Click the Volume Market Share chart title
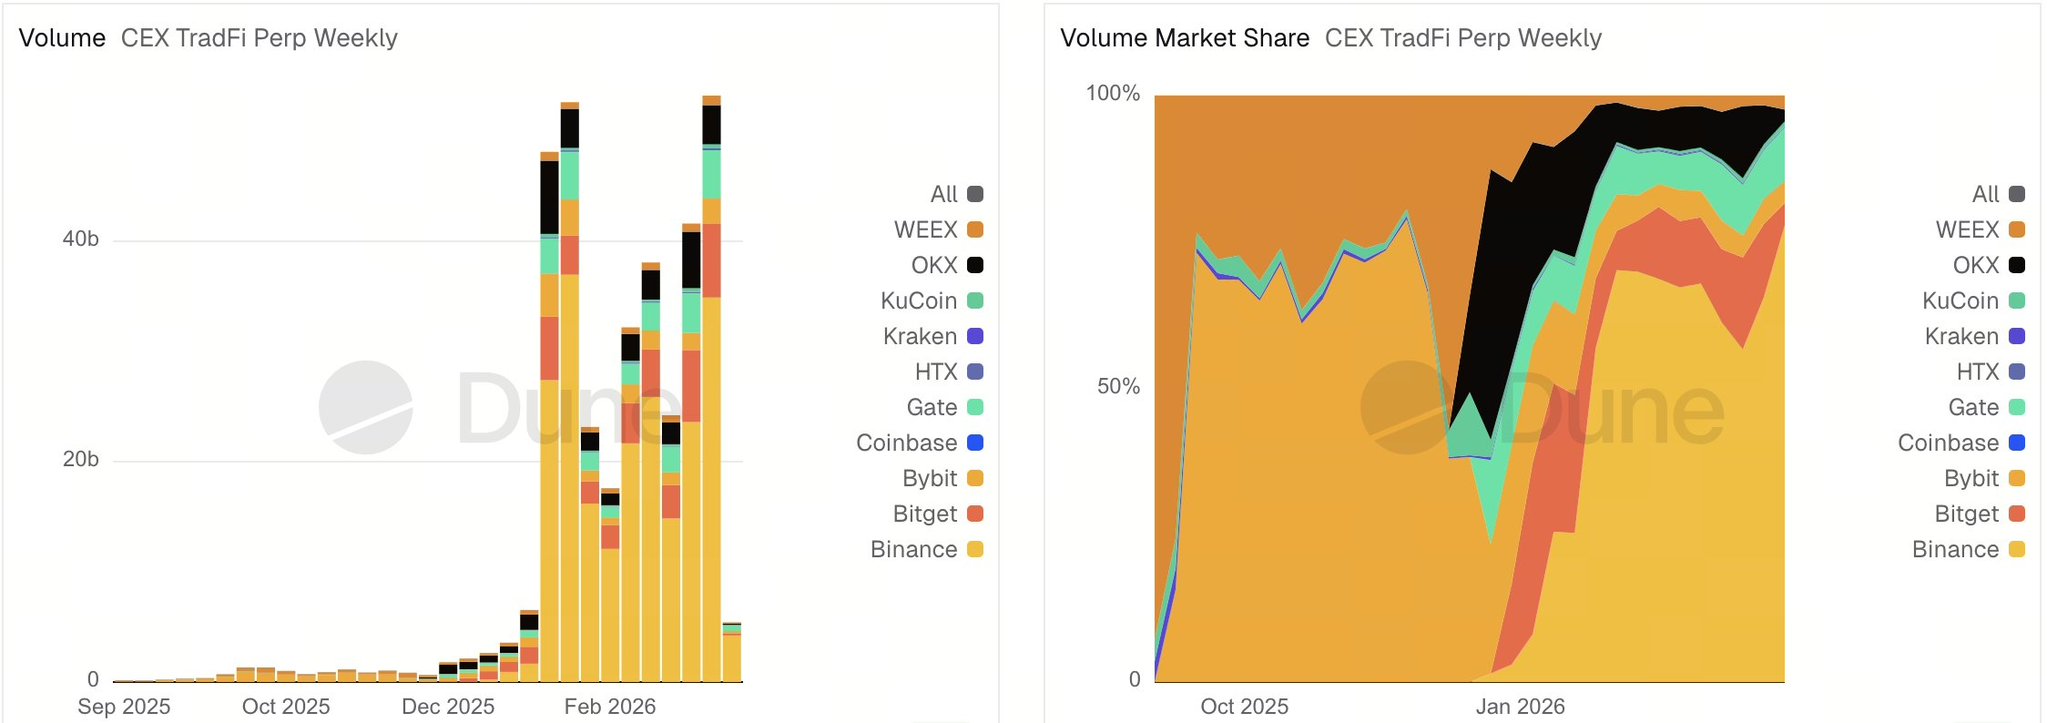 (x=1184, y=38)
